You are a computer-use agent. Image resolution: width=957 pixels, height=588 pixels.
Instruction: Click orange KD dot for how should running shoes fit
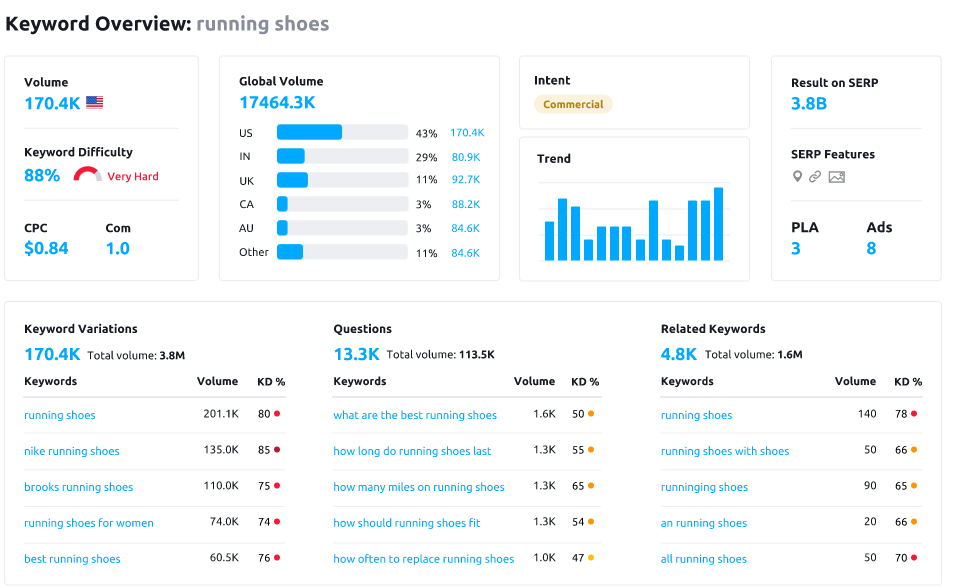pyautogui.click(x=591, y=522)
